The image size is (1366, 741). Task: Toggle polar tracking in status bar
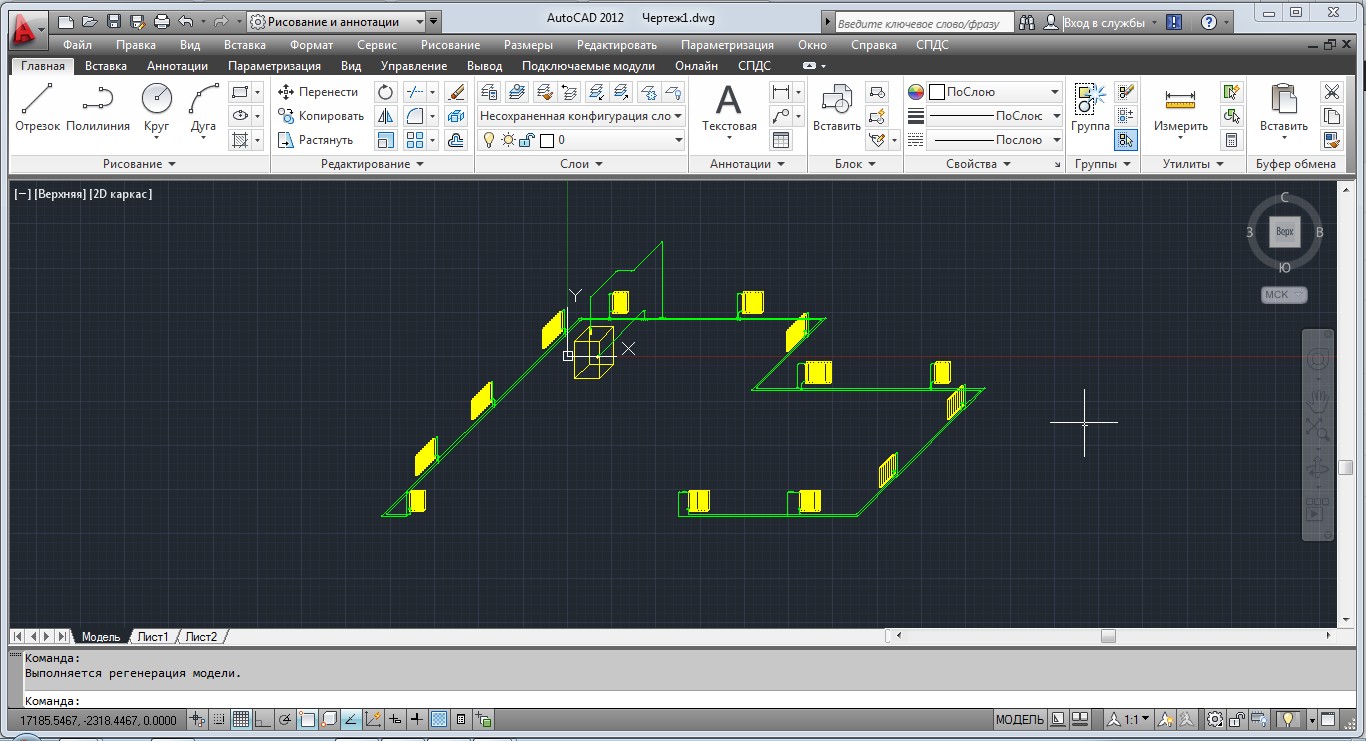[x=285, y=719]
